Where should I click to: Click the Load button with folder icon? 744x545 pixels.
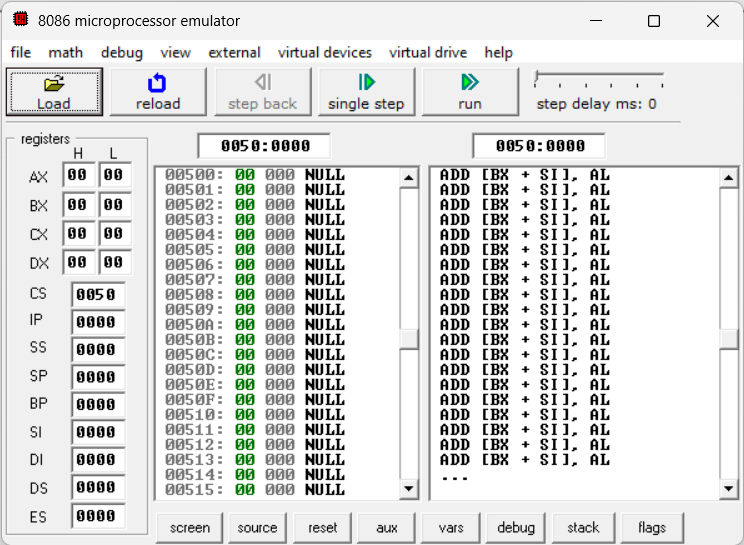tap(54, 92)
